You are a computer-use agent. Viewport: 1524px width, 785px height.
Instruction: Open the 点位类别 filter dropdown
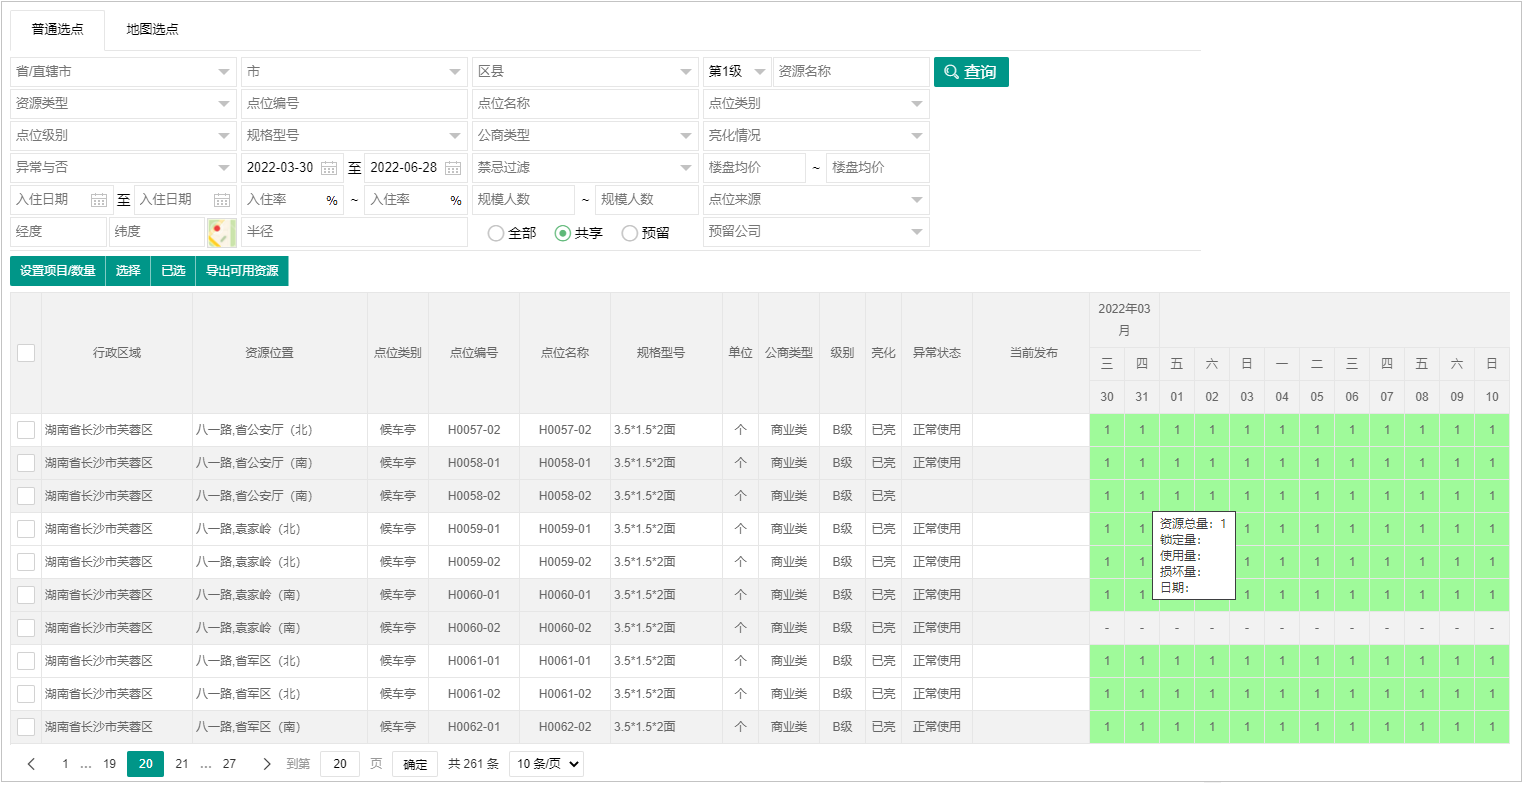[816, 104]
